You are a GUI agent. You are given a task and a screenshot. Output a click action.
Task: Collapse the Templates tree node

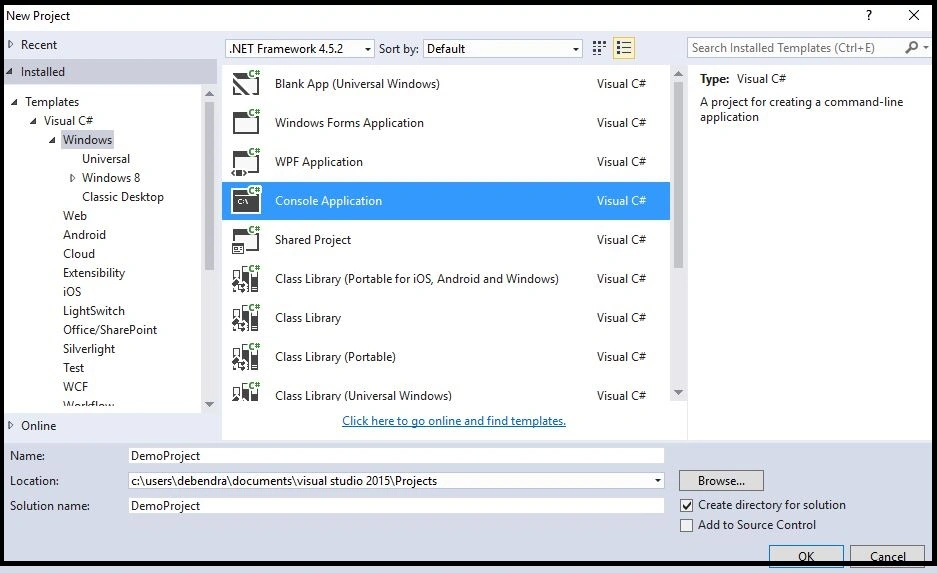(x=14, y=102)
